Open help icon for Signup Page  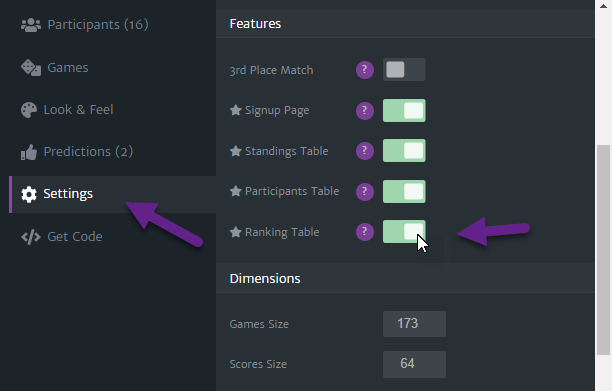pos(365,110)
